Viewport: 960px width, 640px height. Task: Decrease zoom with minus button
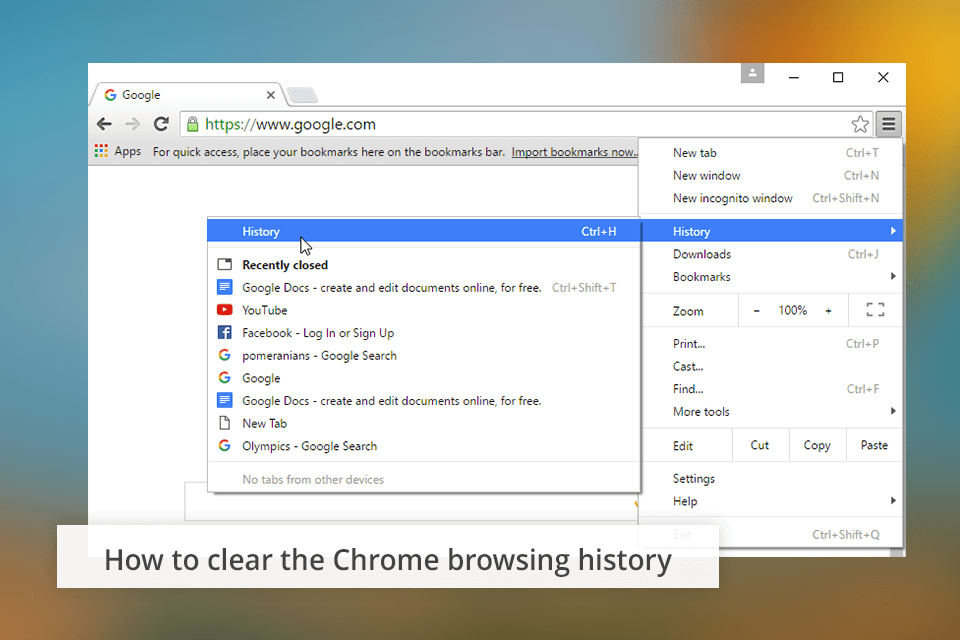(757, 311)
